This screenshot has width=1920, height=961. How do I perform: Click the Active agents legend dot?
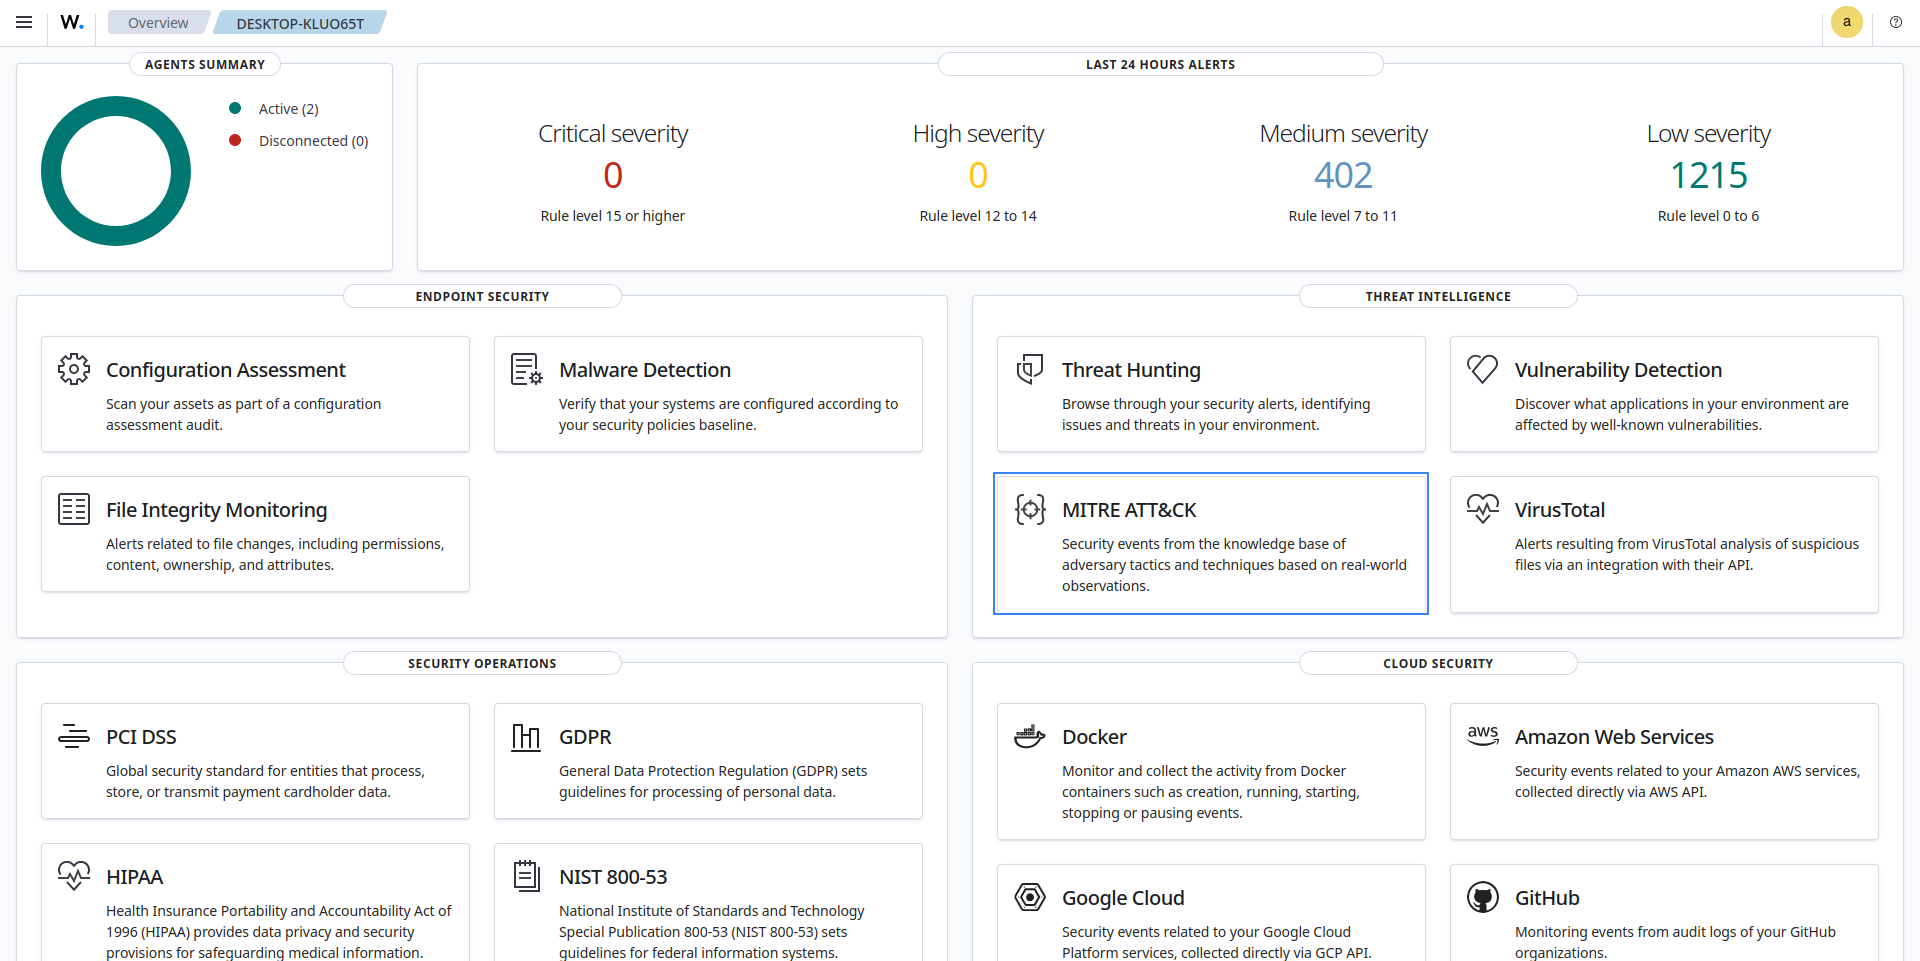[235, 108]
